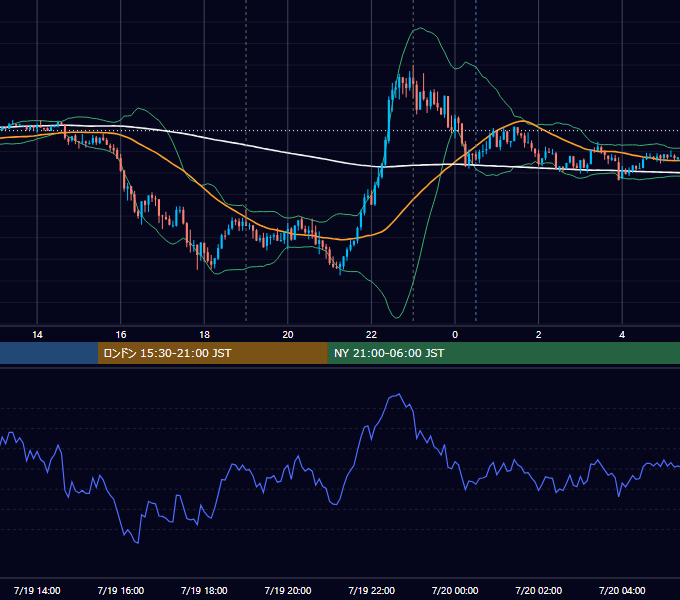Click the hour label 20 on price chart axis
Screen dimensions: 680x600
(x=288, y=335)
